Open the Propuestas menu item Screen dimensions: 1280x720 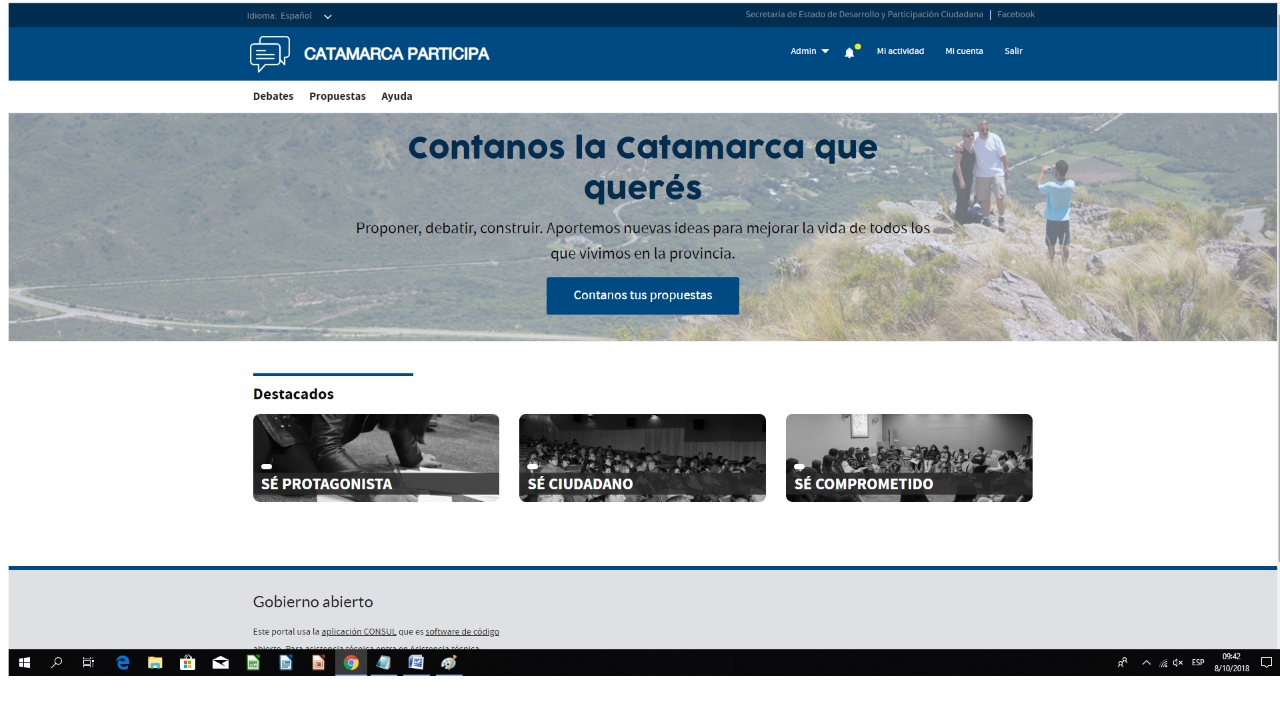coord(337,97)
